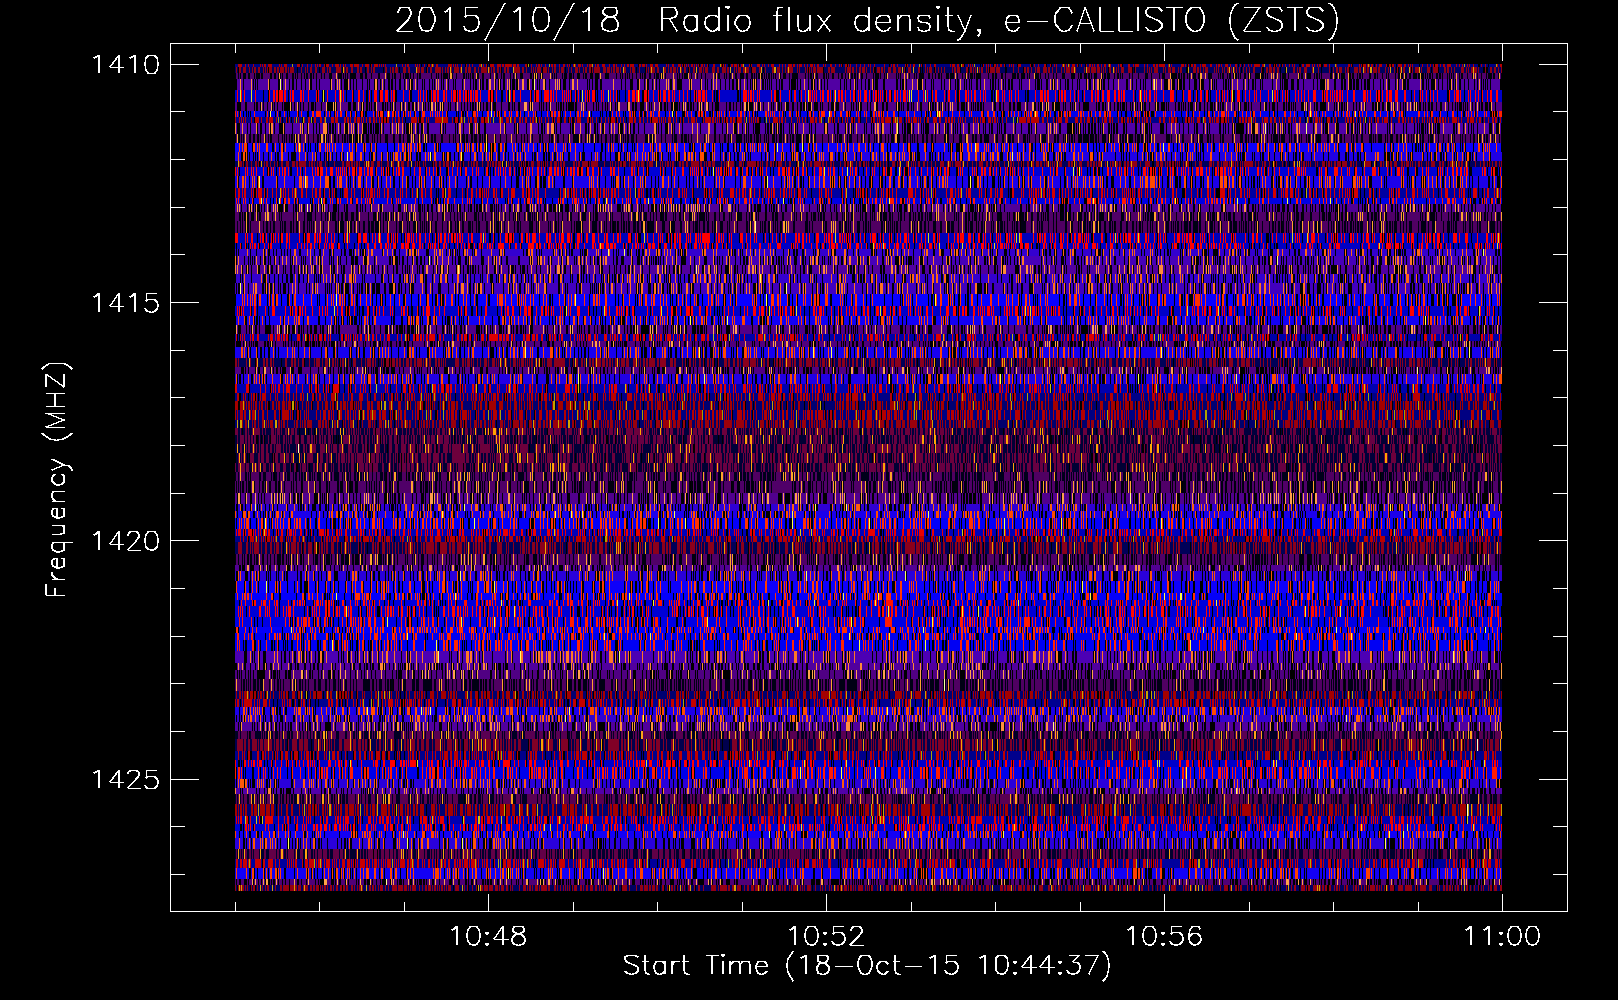This screenshot has width=1618, height=1000.
Task: Click the "Start Time (18-Oct-15 10:44:37)" axis label
Action: click(867, 966)
